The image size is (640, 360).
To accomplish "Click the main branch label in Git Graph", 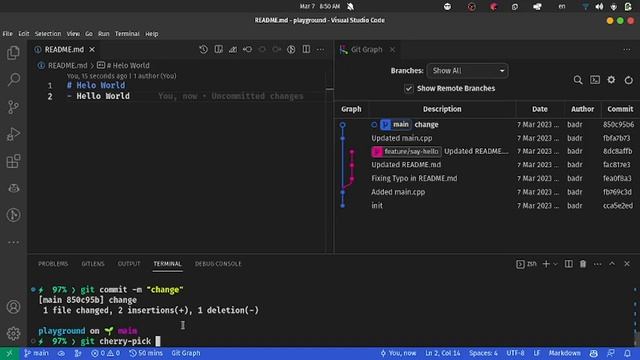I will click(x=396, y=124).
